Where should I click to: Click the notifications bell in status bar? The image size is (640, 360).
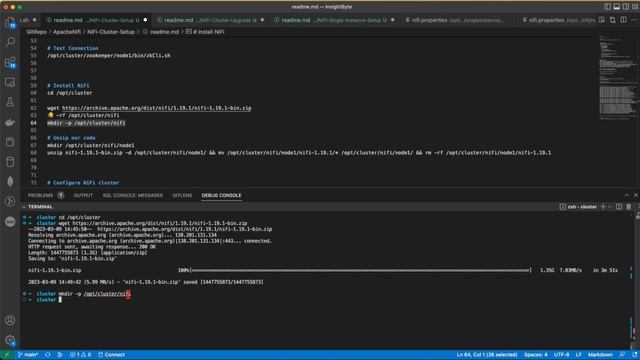click(x=635, y=355)
